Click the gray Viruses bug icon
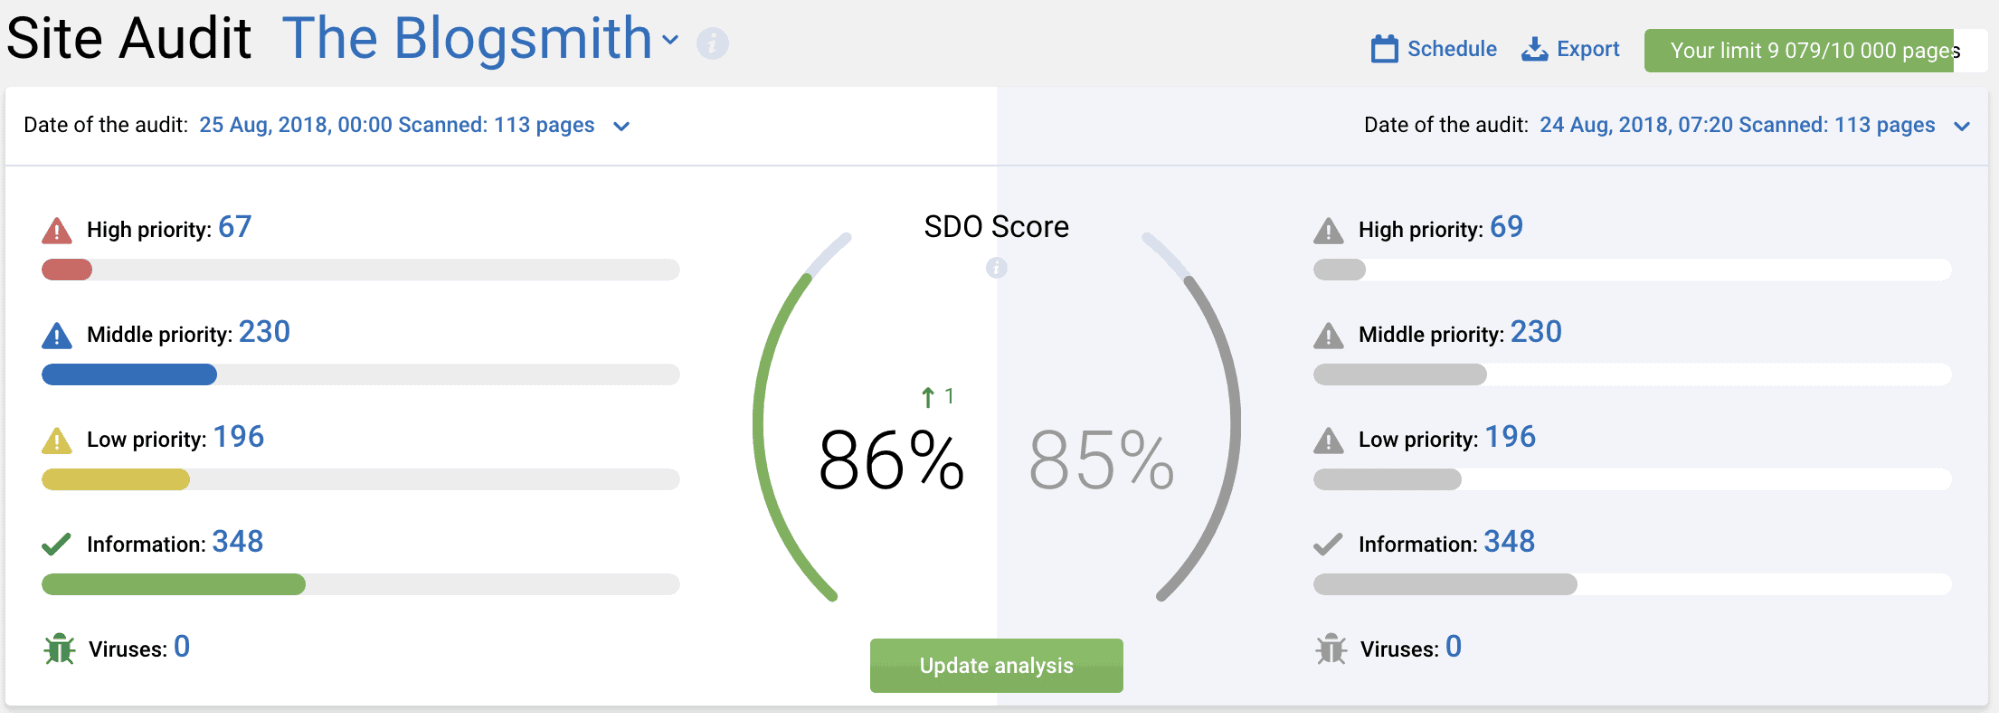Viewport: 1999px width, 713px height. (1331, 649)
